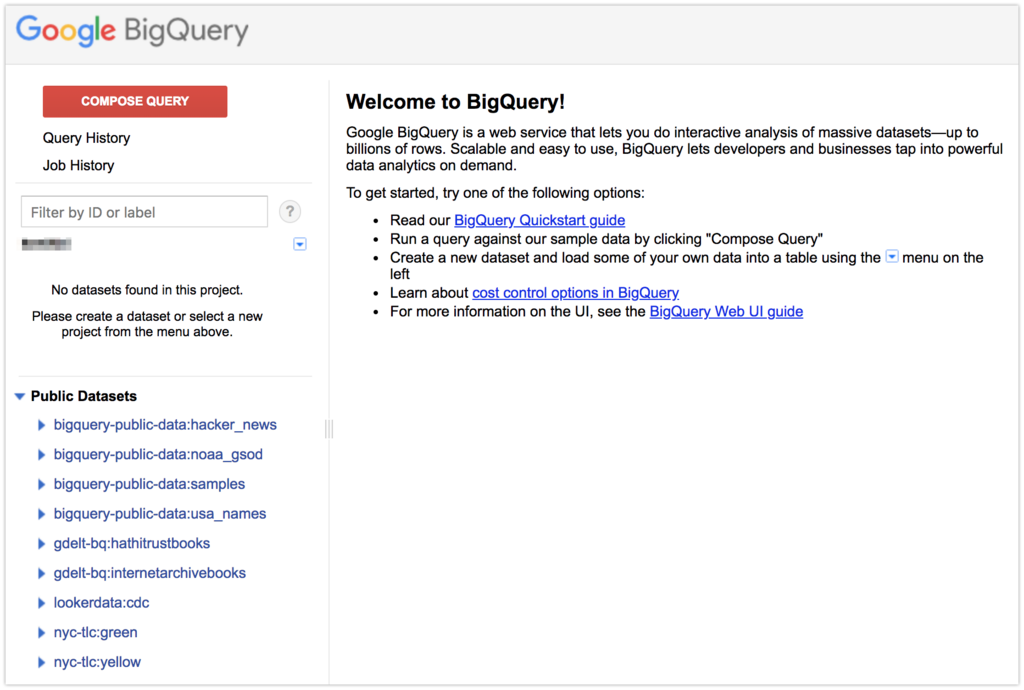
Task: Select the bigquery-public-data:samples dataset
Action: pyautogui.click(x=149, y=484)
